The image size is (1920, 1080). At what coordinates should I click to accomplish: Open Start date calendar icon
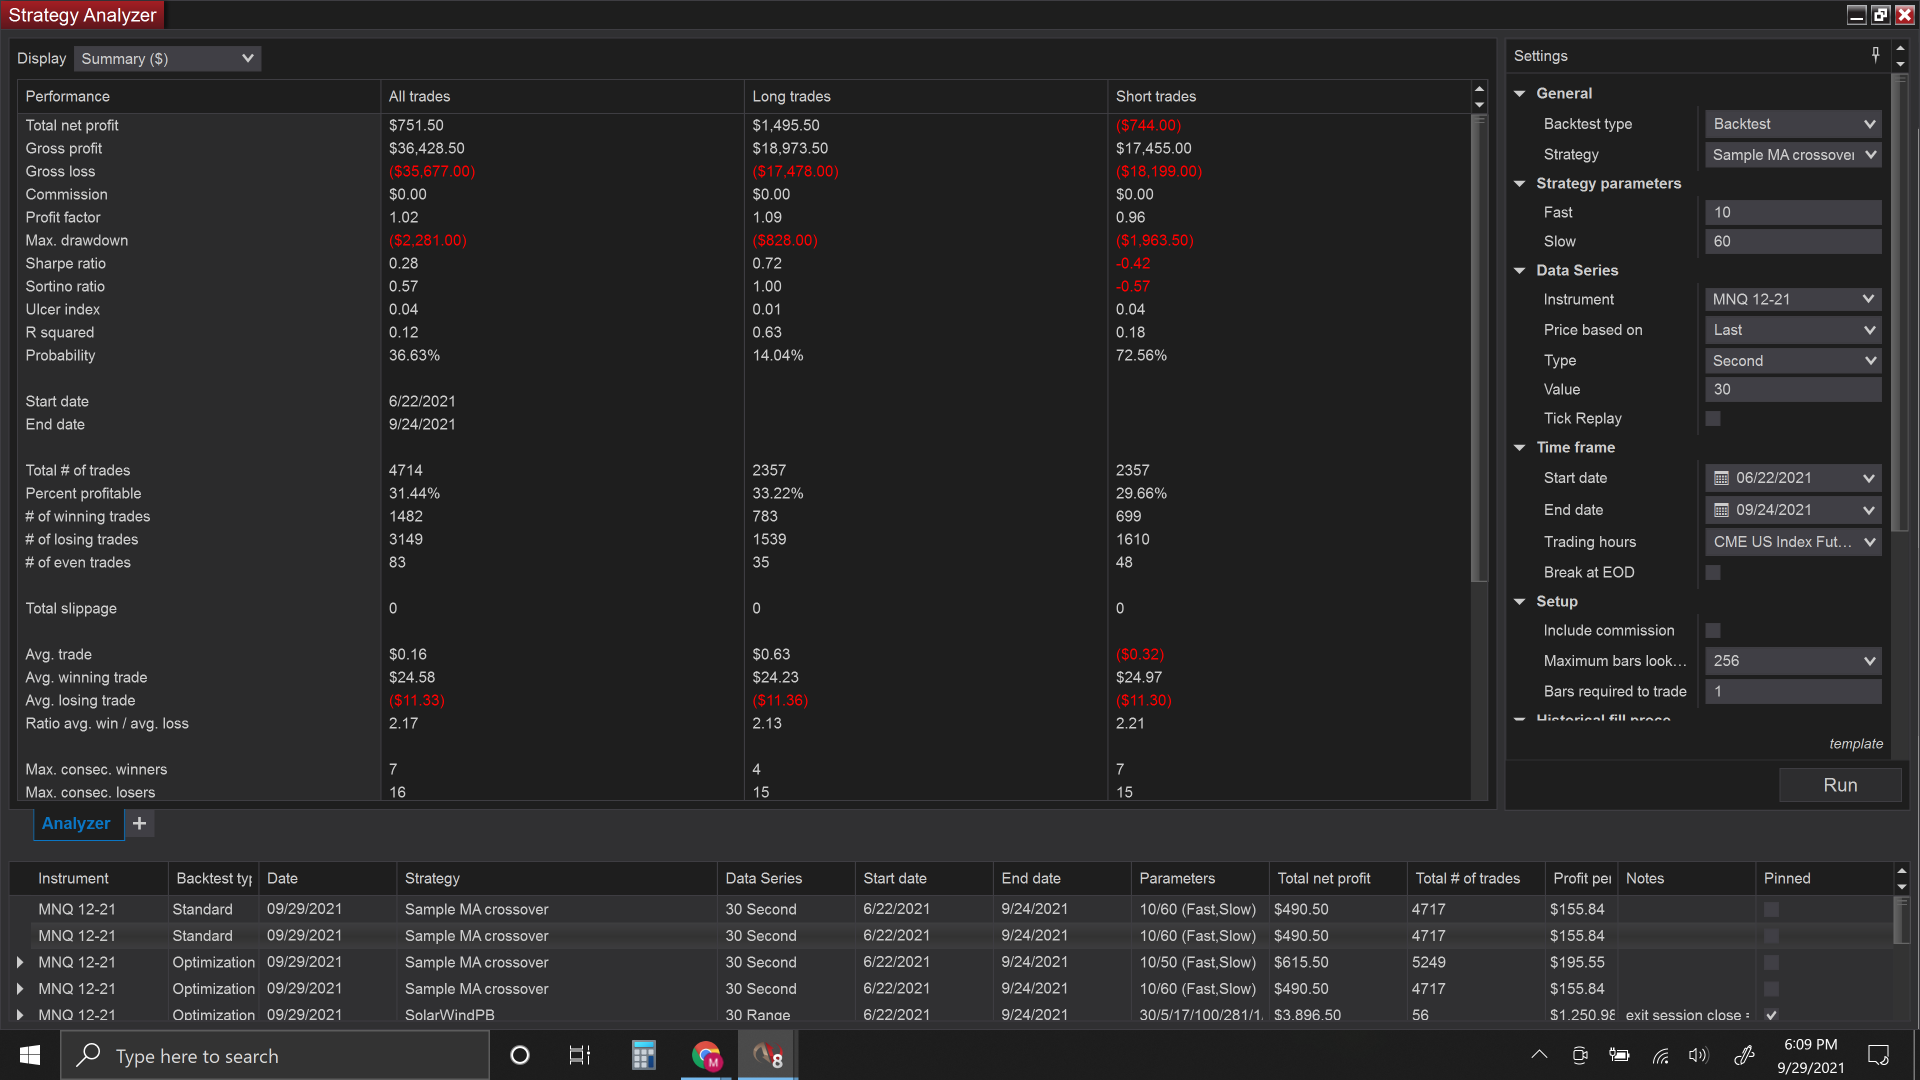click(1721, 478)
